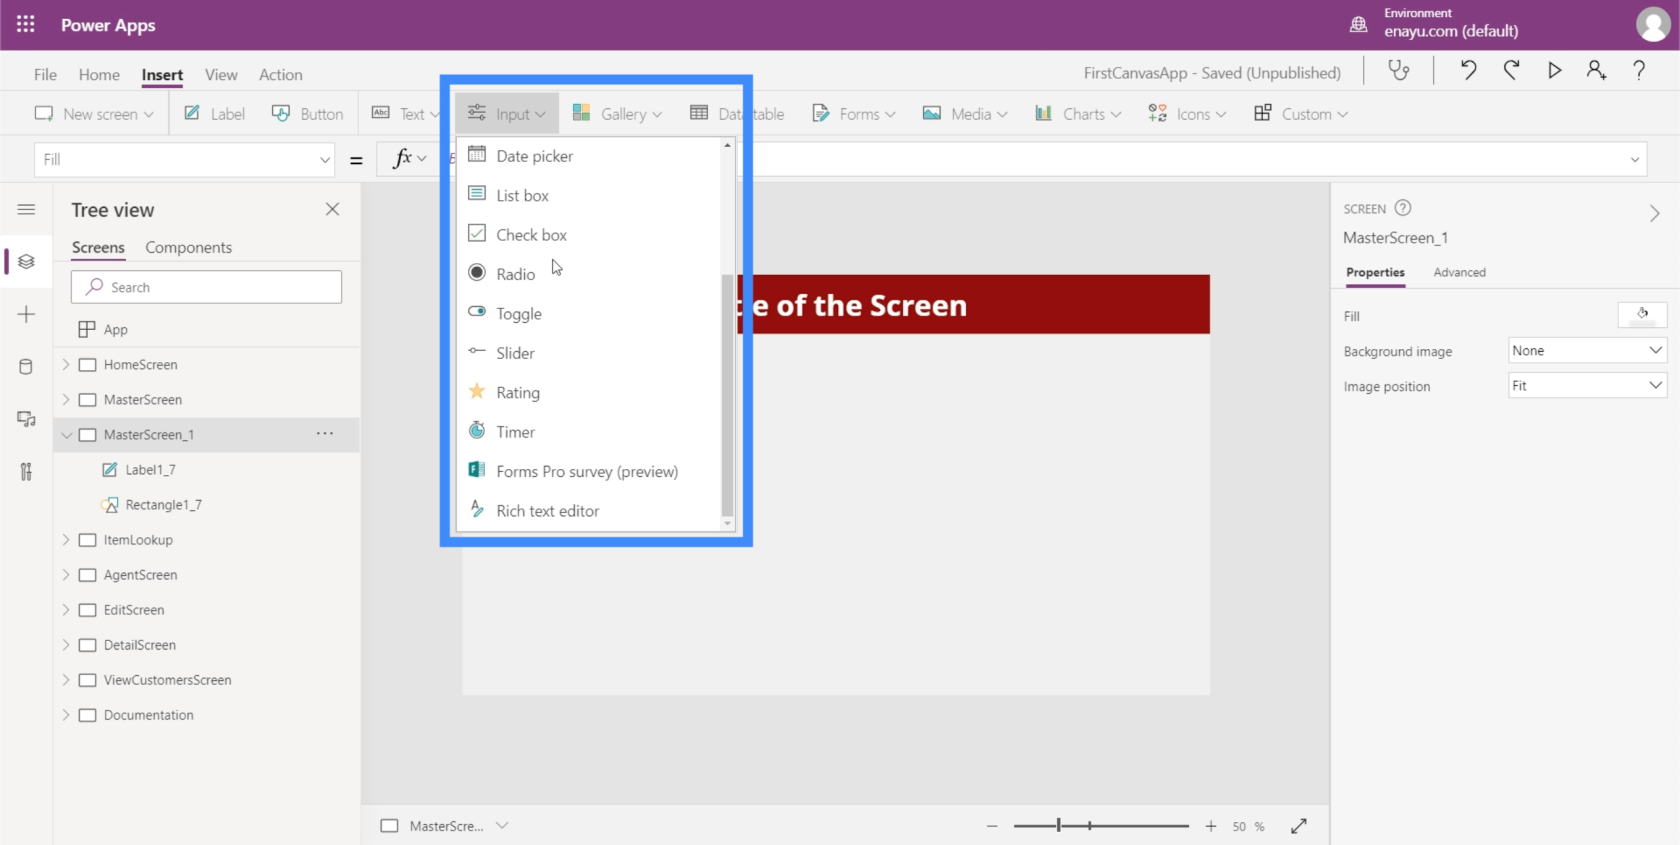Click the Environment globe icon
This screenshot has width=1680, height=845.
tap(1358, 24)
